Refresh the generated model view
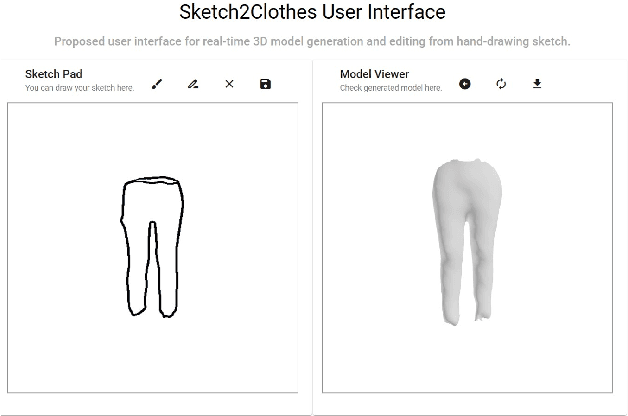Viewport: 628px width, 416px height. (x=501, y=84)
